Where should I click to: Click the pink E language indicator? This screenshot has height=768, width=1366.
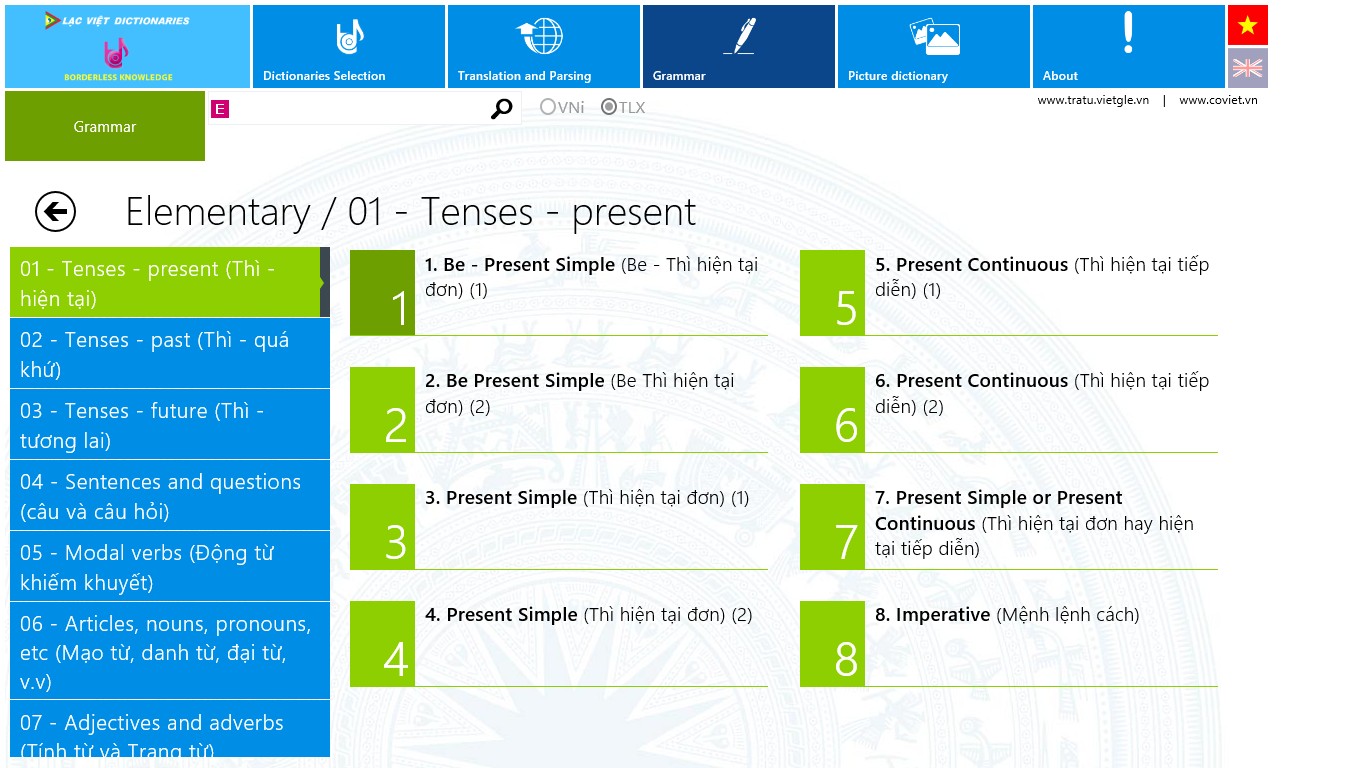220,109
